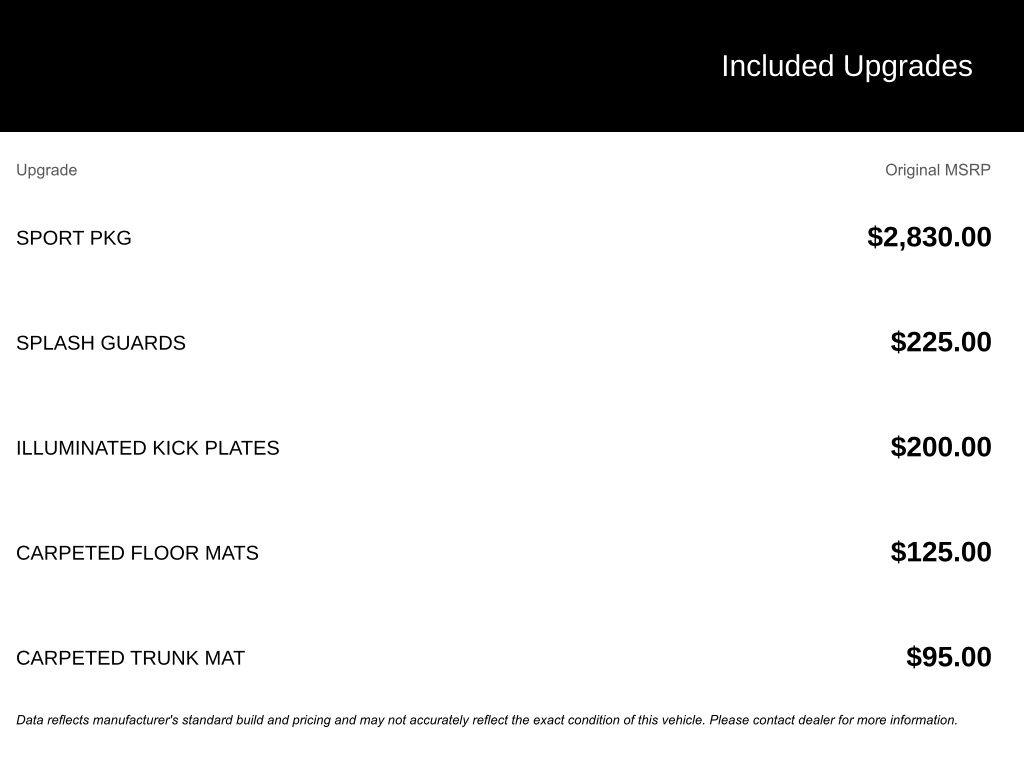Click the $200.00 price
Screen dimensions: 1024x768
941,447
